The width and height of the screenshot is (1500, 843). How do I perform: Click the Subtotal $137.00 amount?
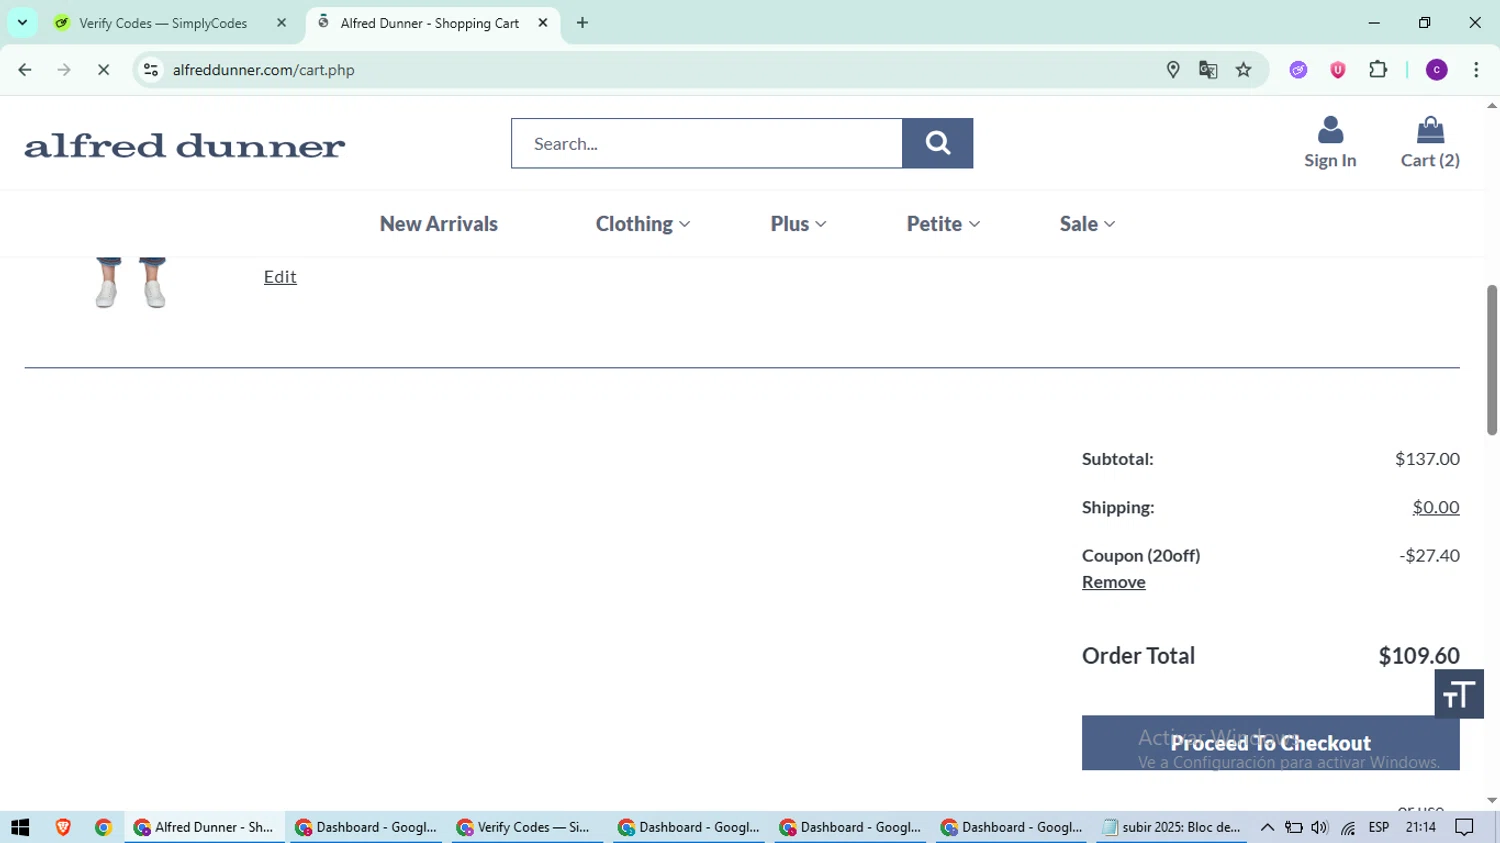click(x=1427, y=459)
